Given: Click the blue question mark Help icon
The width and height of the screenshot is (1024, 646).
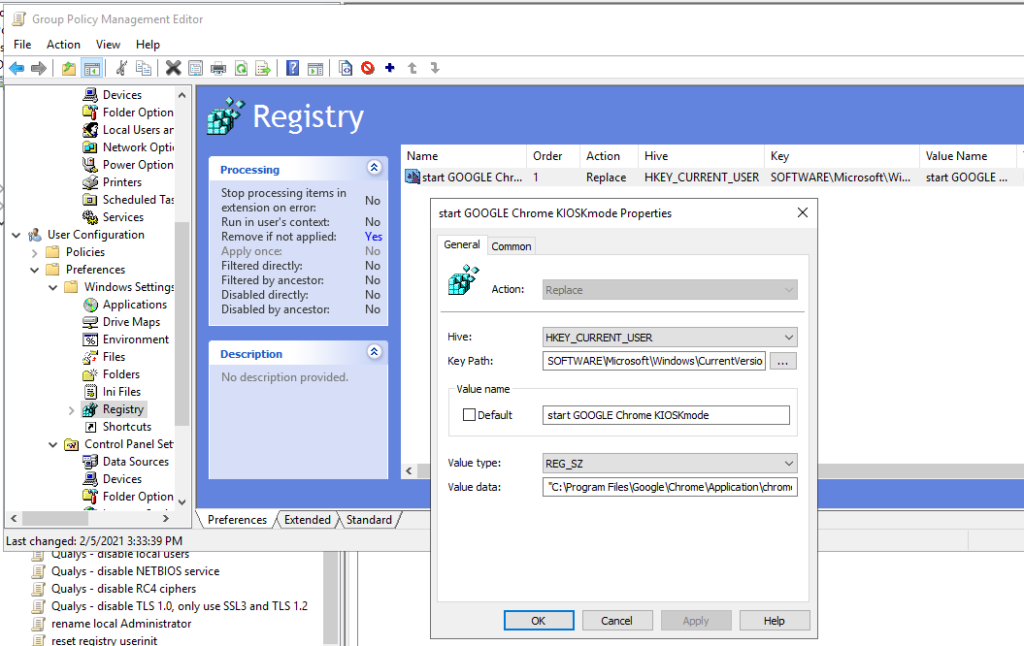Looking at the screenshot, I should (293, 68).
